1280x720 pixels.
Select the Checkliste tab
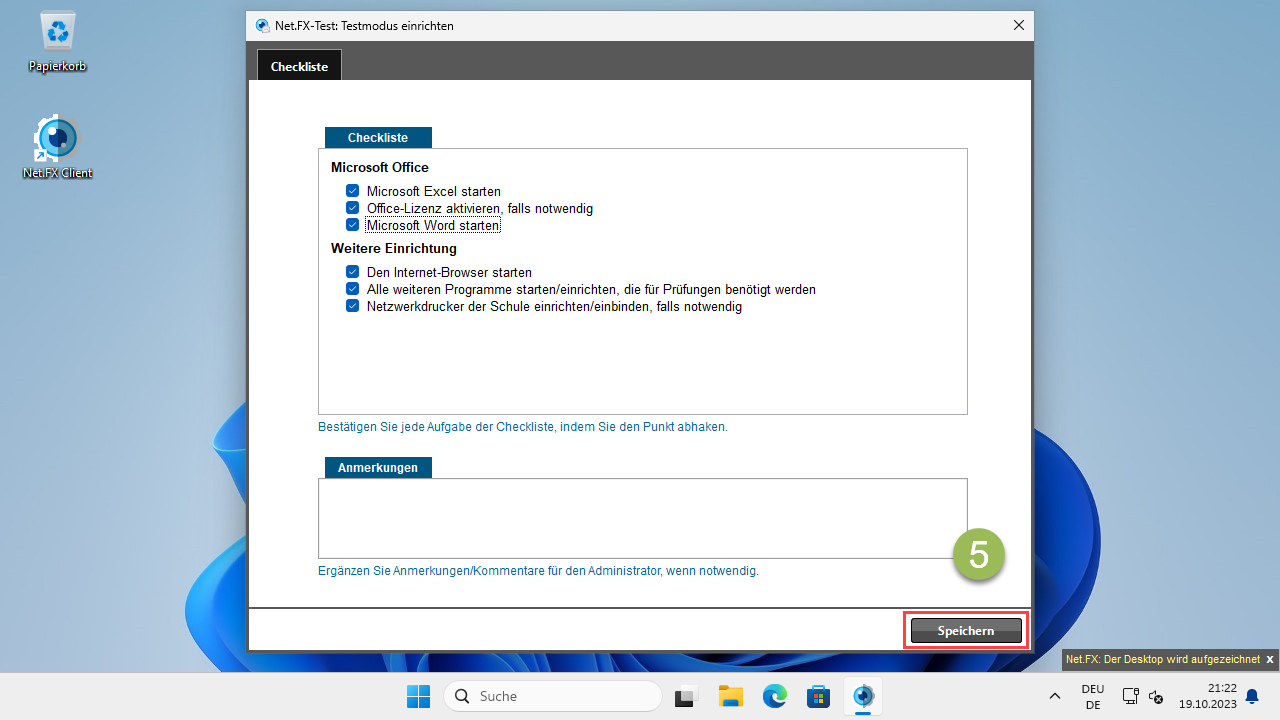[x=299, y=66]
